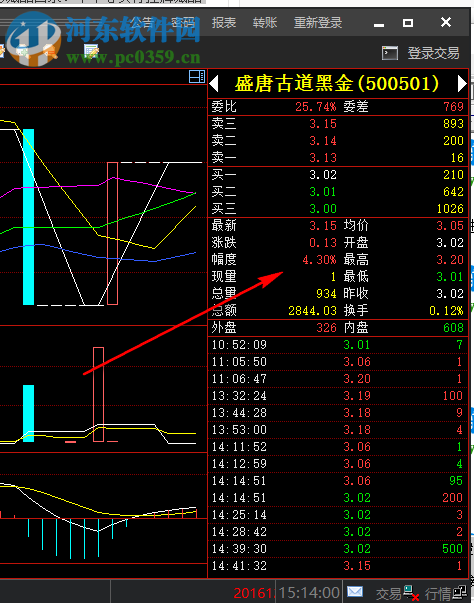Click the red date text in status bar
The image size is (474, 603).
point(254,593)
